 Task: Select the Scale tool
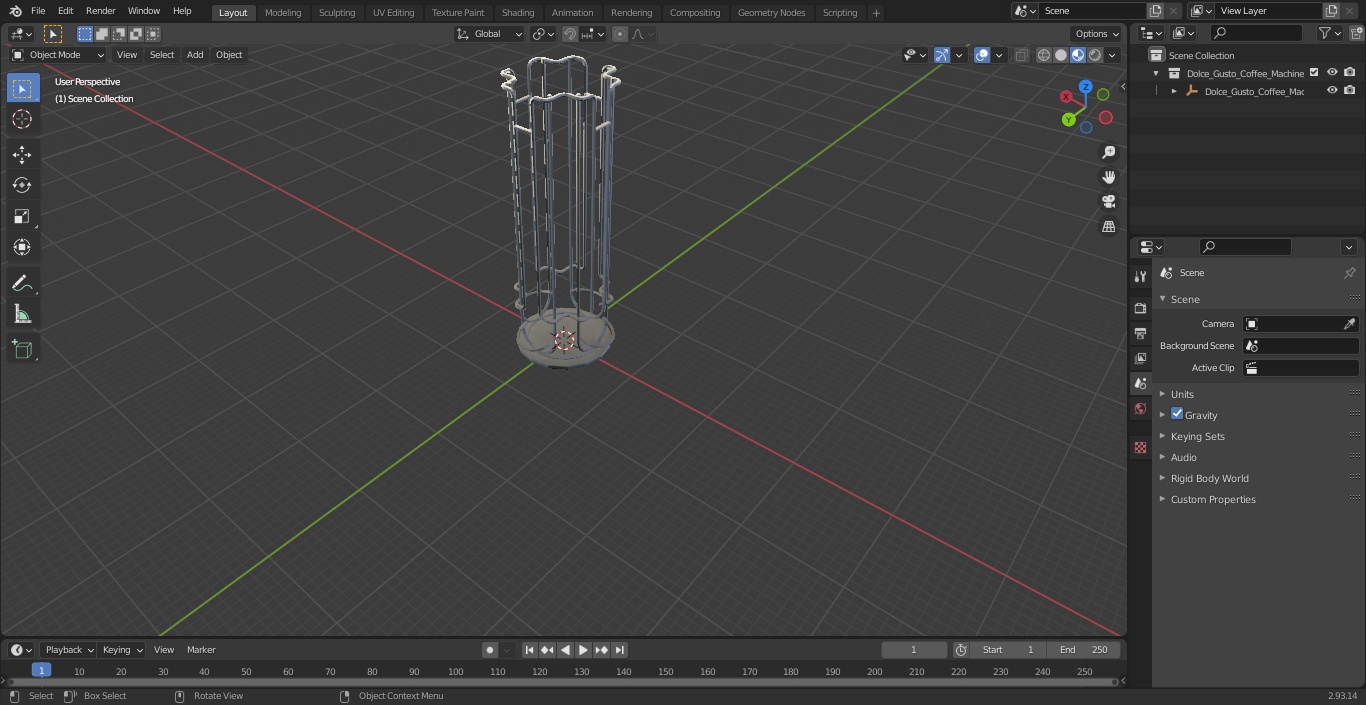(22, 216)
